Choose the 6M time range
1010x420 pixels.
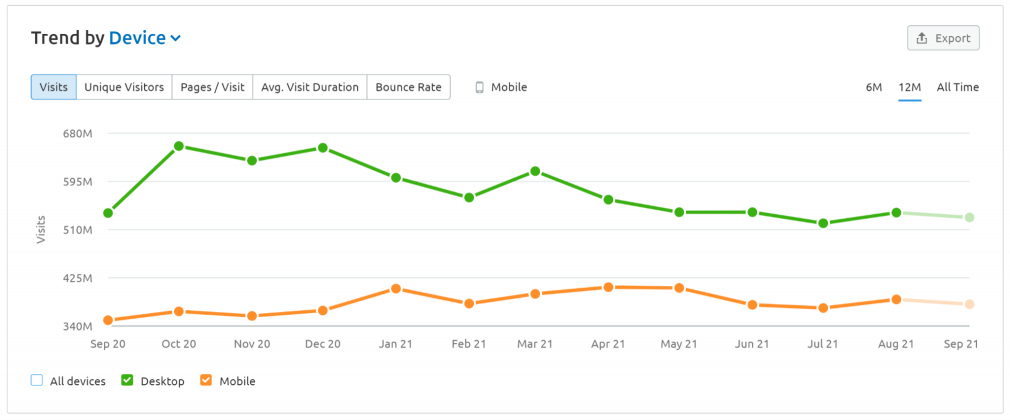point(873,87)
